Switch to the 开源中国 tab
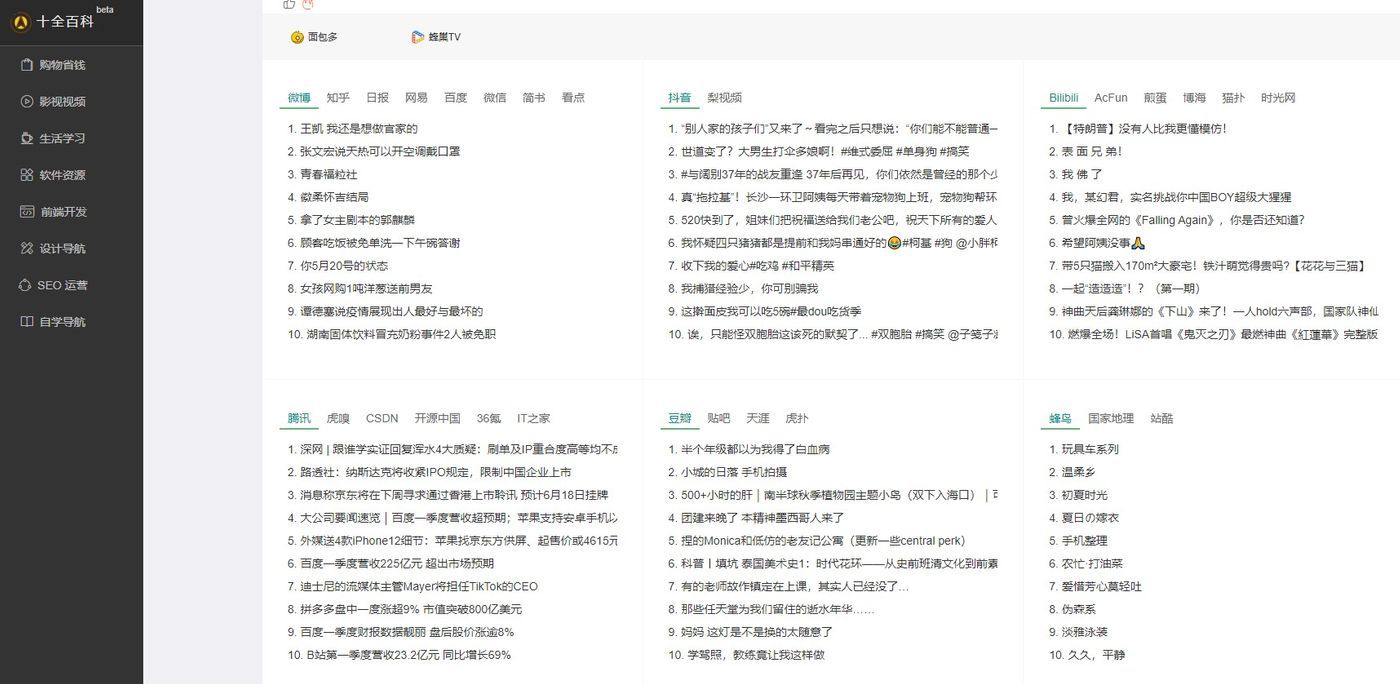Viewport: 1400px width, 684px height. [x=438, y=418]
